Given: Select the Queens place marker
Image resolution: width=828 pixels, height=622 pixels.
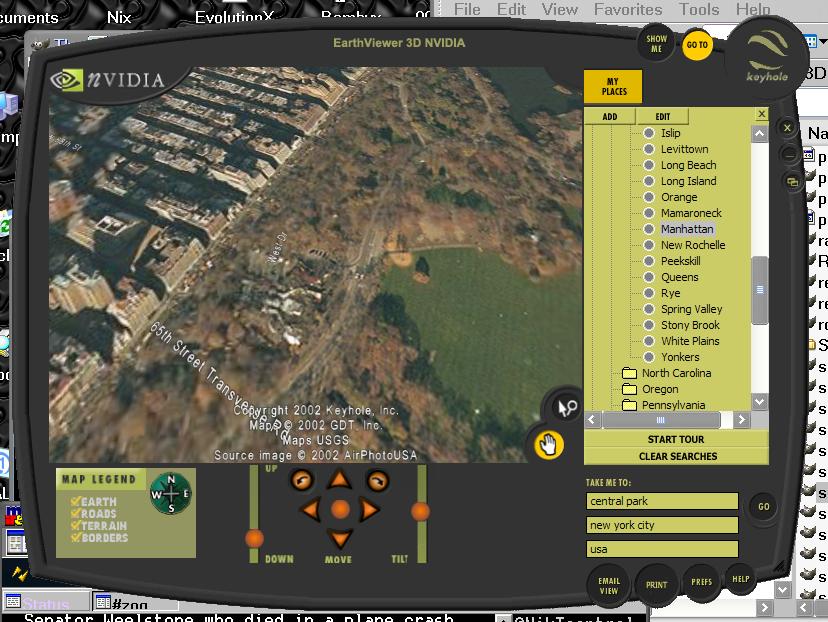Looking at the screenshot, I should tap(649, 277).
